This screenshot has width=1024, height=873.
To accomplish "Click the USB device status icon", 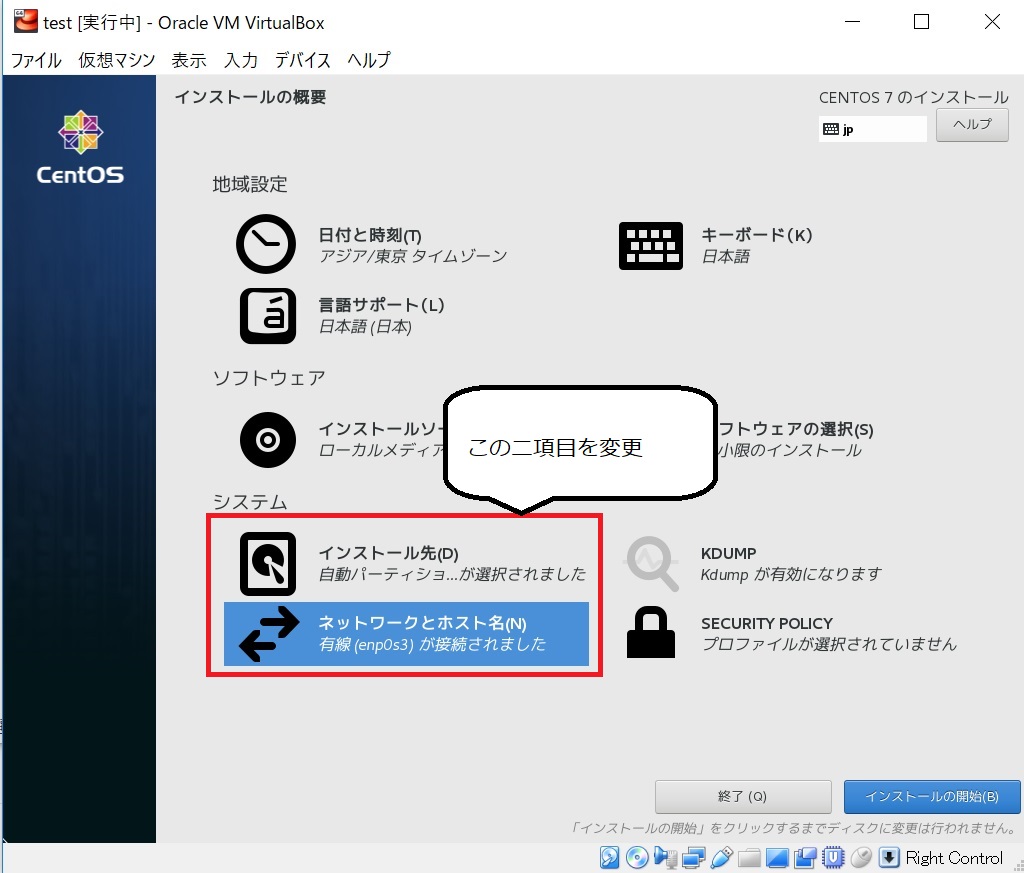I will 722,857.
